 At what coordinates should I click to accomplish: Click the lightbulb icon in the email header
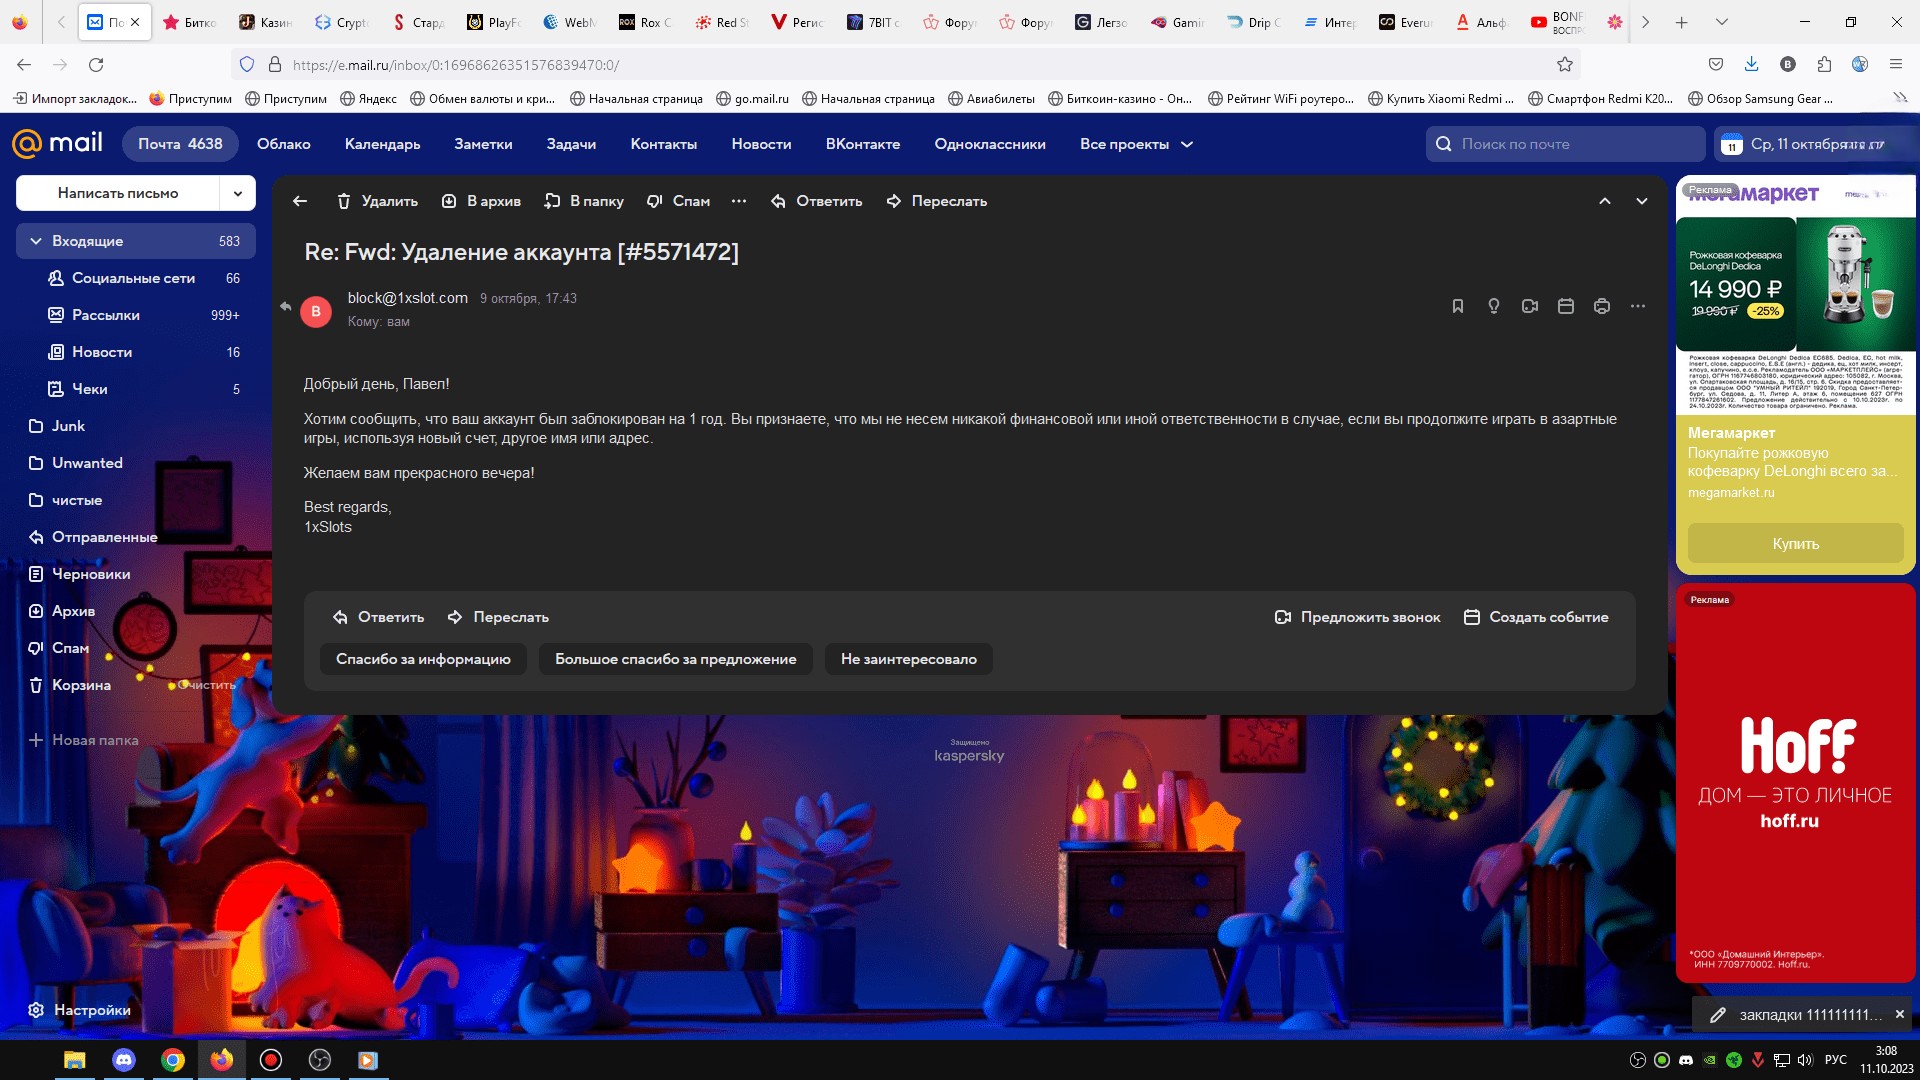1493,306
